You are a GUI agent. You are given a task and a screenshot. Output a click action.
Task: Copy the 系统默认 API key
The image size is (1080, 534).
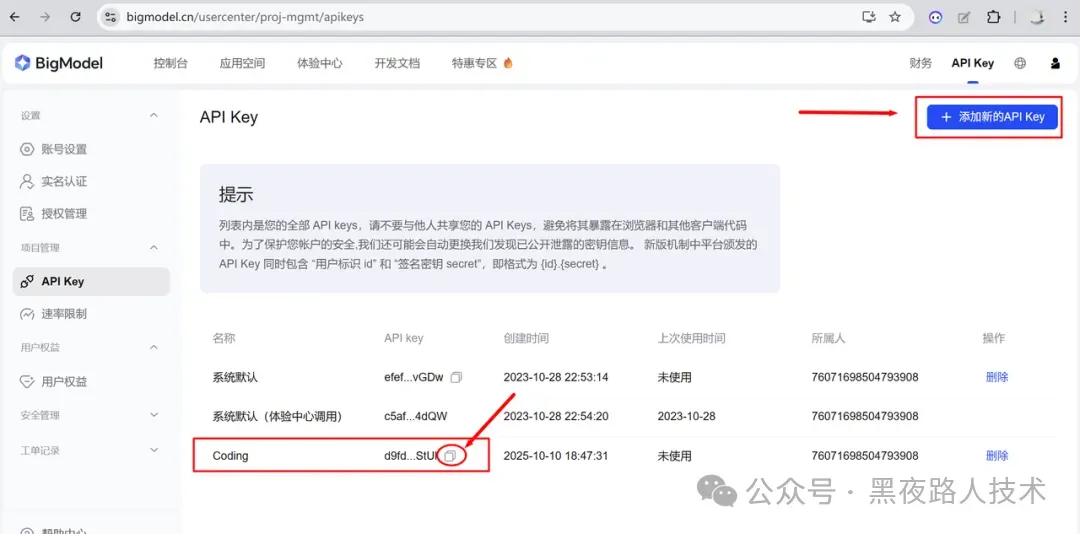(456, 378)
